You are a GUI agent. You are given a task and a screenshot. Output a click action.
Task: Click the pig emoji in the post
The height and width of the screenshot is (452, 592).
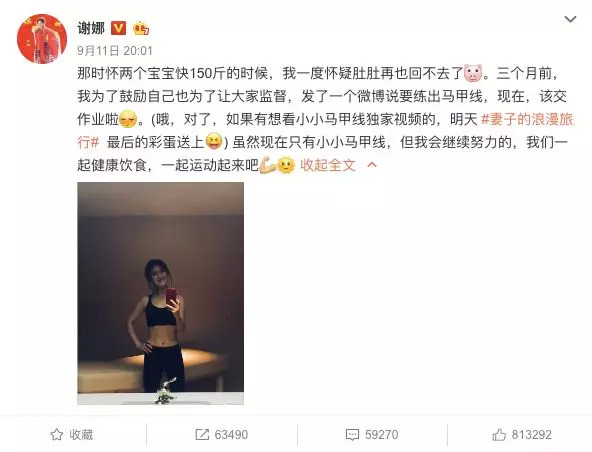(x=473, y=73)
